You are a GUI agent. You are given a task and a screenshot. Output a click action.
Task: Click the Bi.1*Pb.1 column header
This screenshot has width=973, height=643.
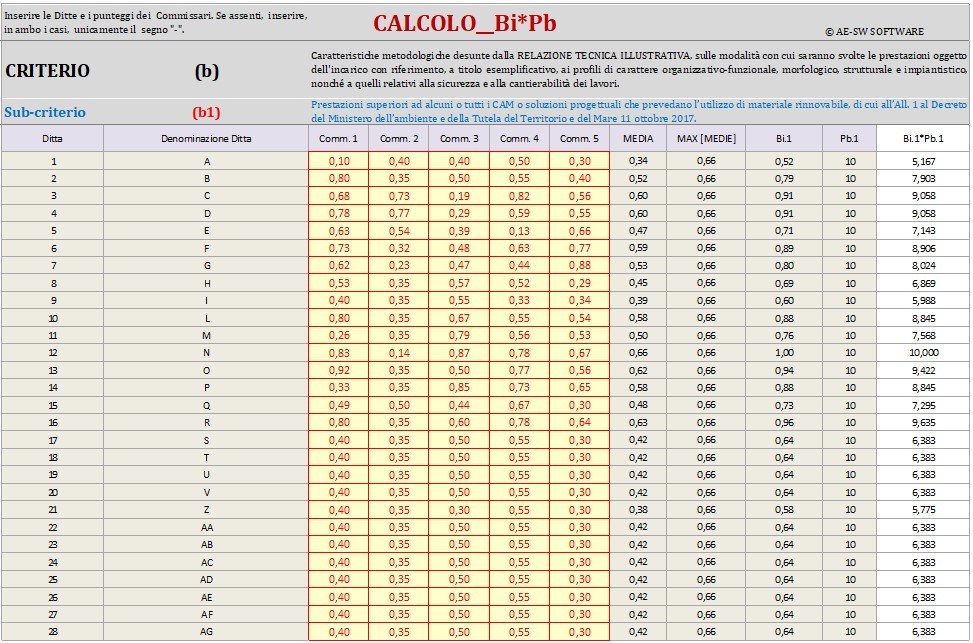pos(923,138)
